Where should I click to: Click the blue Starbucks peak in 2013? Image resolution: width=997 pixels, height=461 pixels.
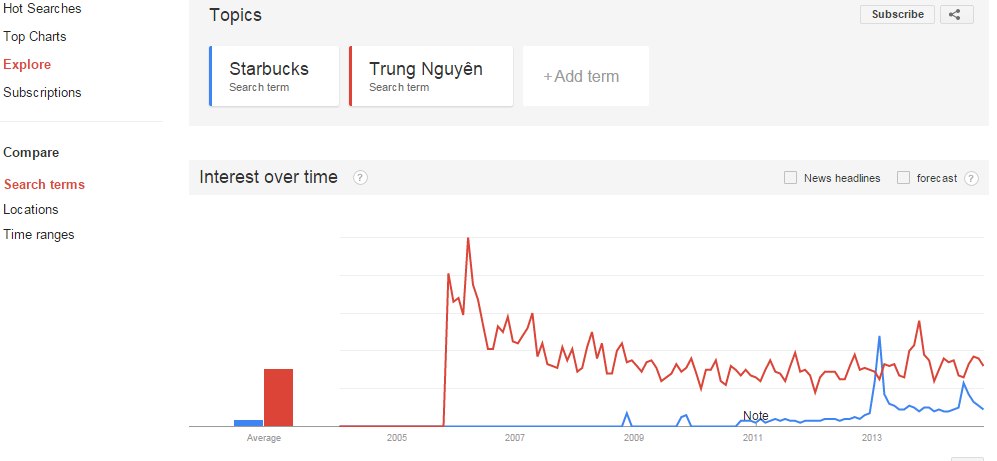879,338
